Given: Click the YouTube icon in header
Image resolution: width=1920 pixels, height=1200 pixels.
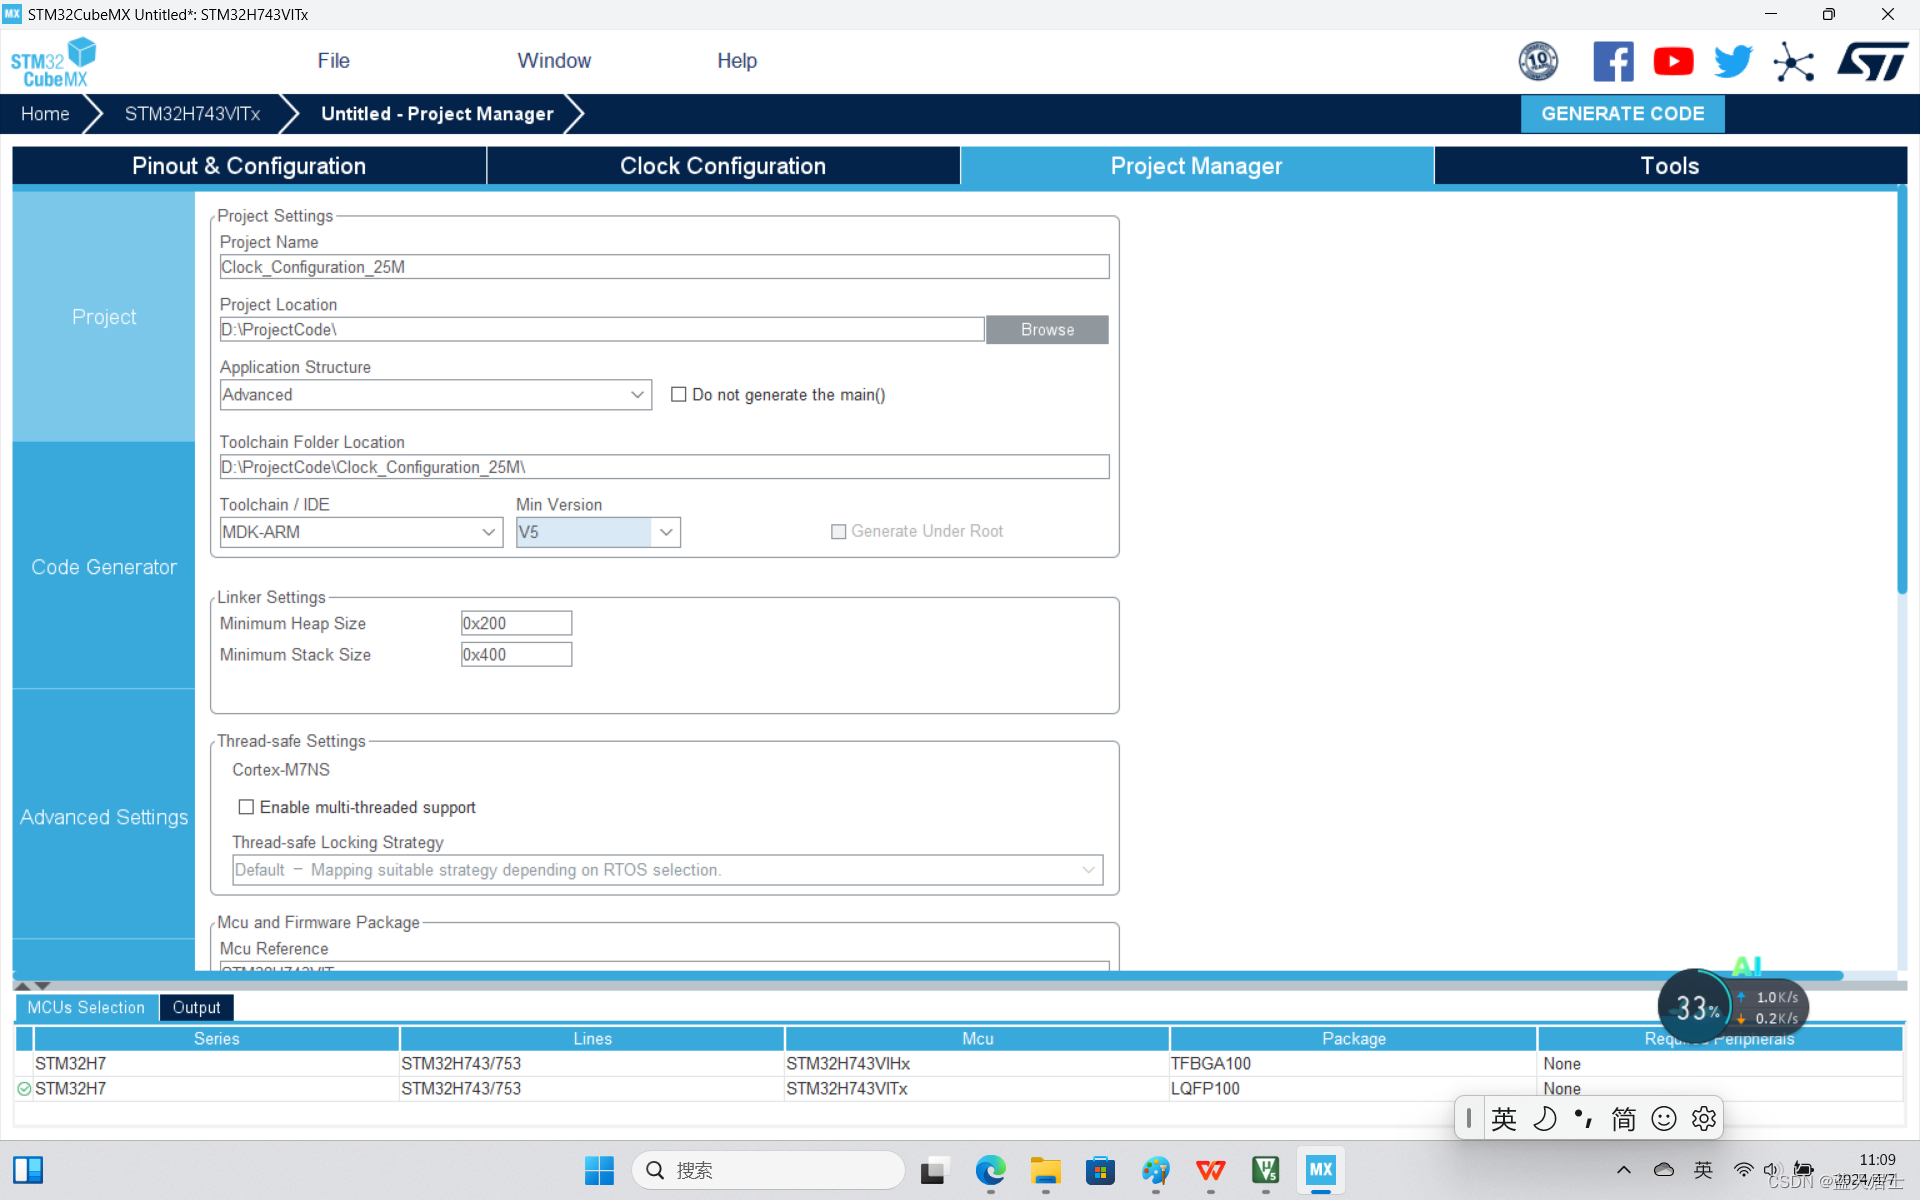Looking at the screenshot, I should [1673, 62].
